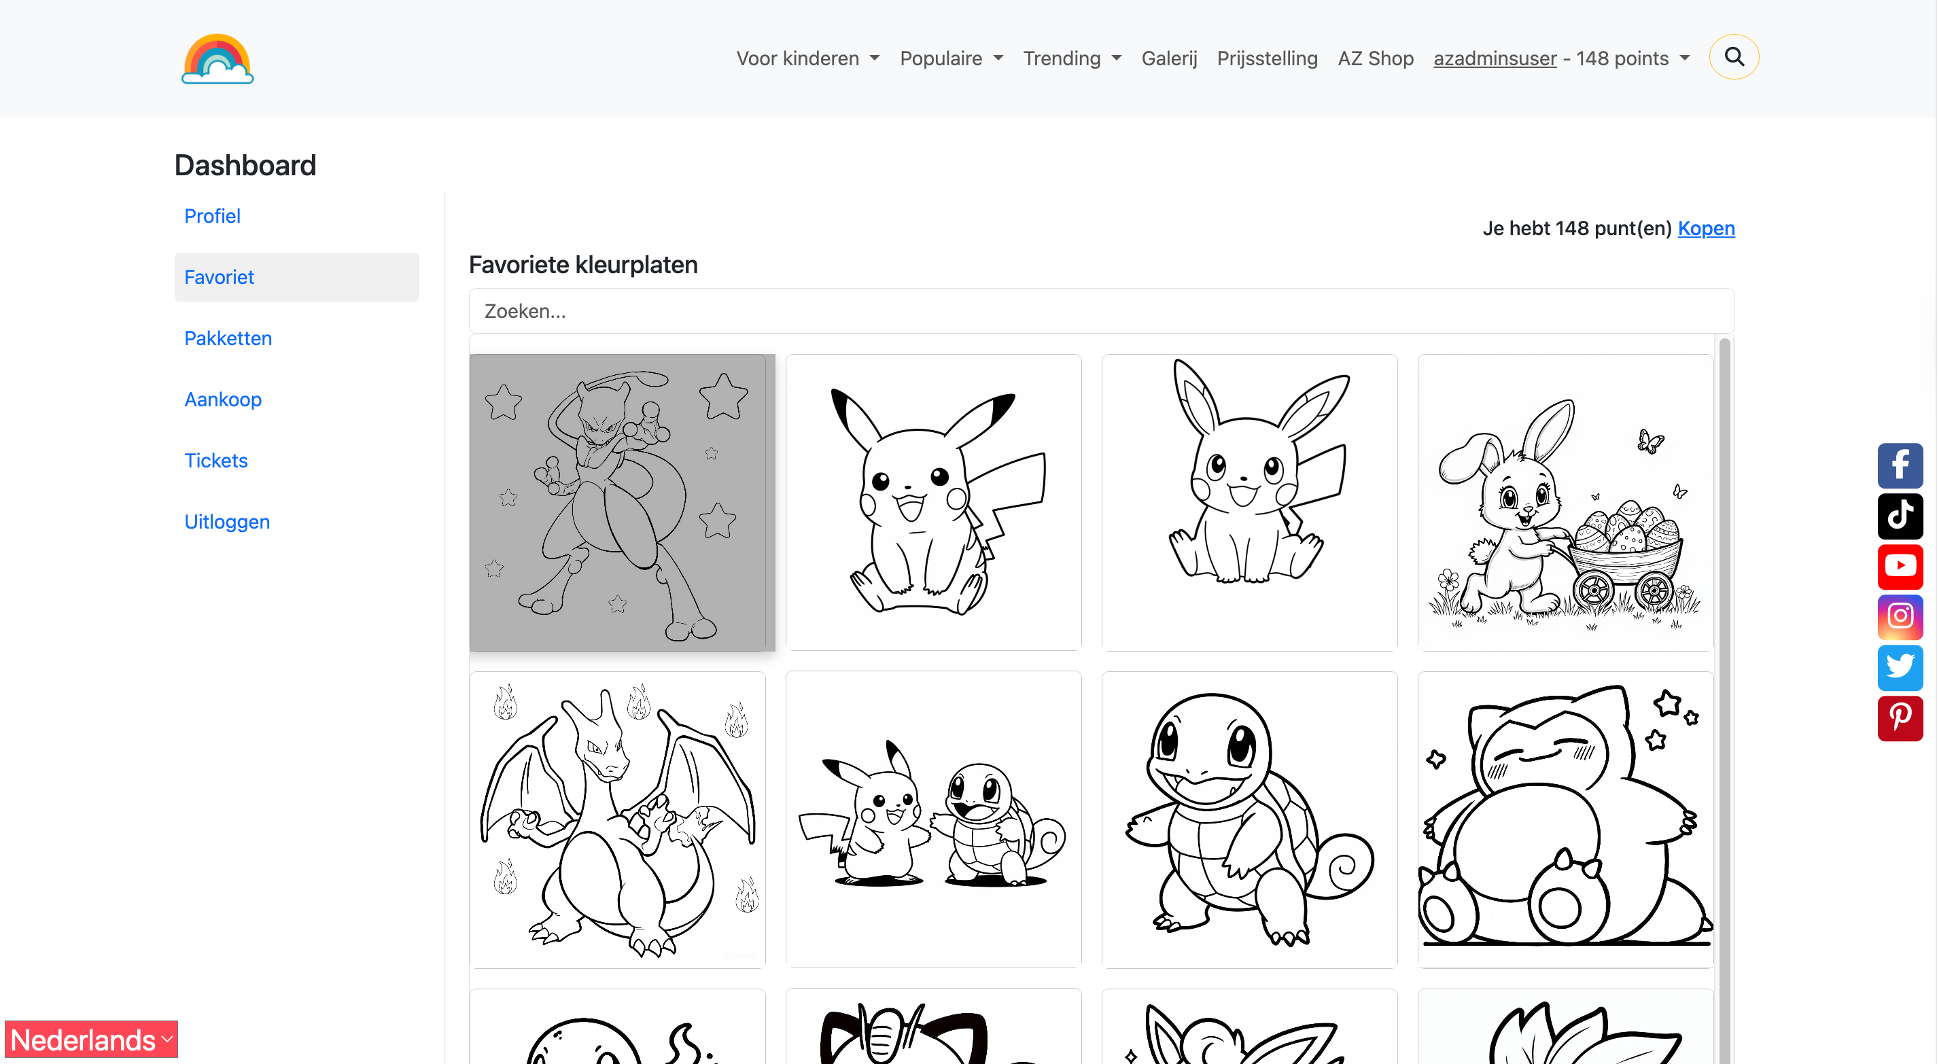Open the Pinterest social icon
1938x1064 pixels.
[1900, 718]
